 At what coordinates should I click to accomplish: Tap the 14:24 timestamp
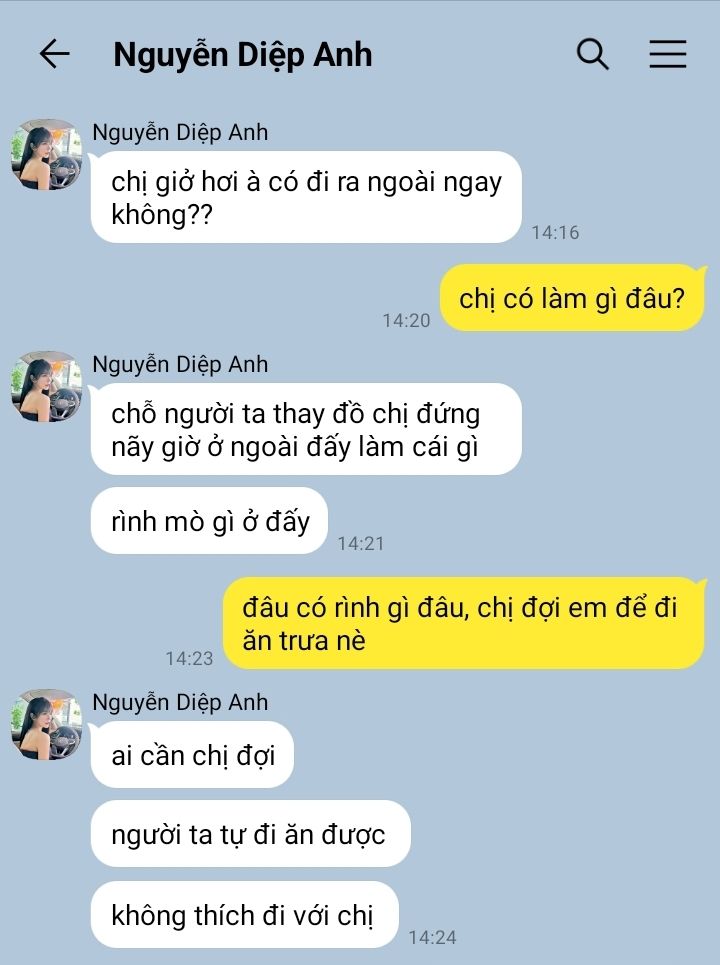(433, 937)
